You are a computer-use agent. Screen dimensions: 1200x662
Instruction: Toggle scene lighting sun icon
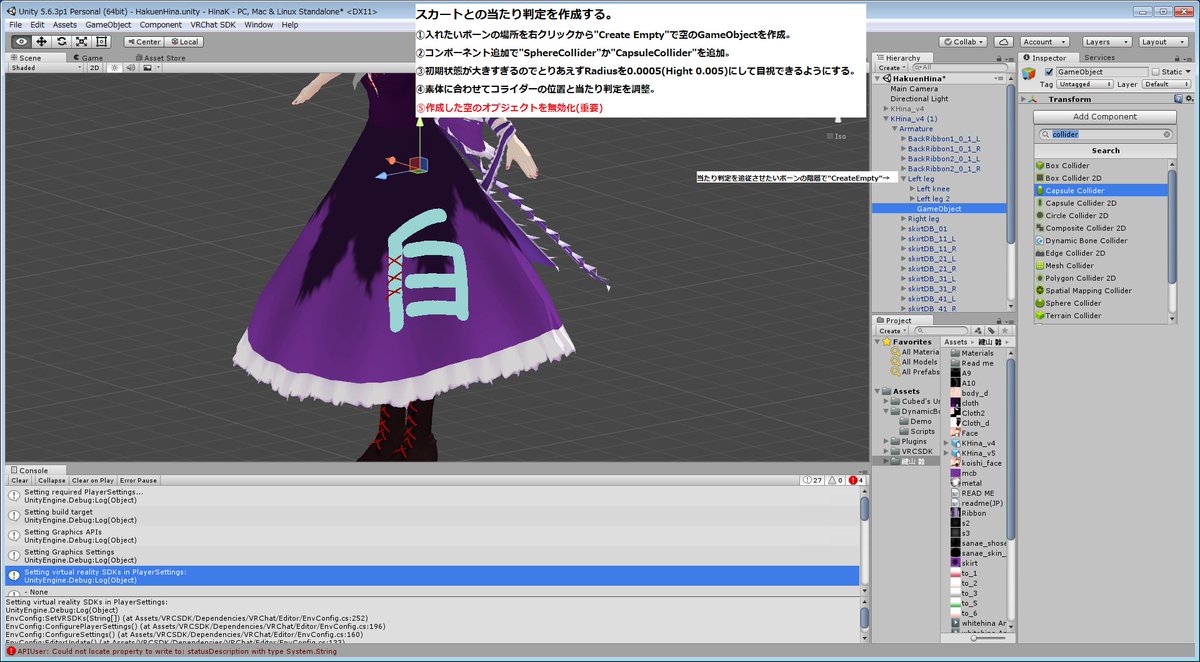tap(113, 68)
